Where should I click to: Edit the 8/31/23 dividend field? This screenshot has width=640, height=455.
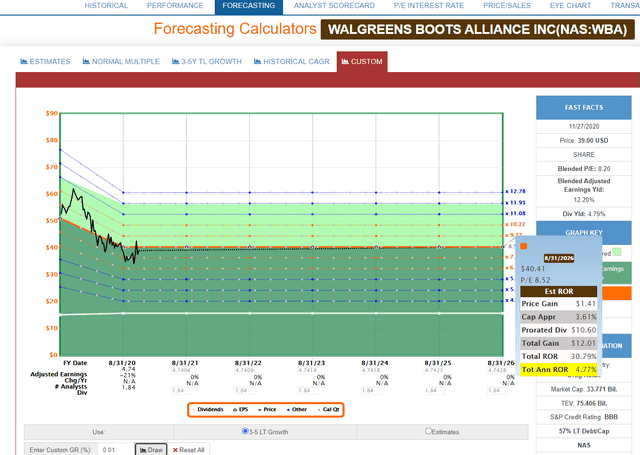[307, 391]
